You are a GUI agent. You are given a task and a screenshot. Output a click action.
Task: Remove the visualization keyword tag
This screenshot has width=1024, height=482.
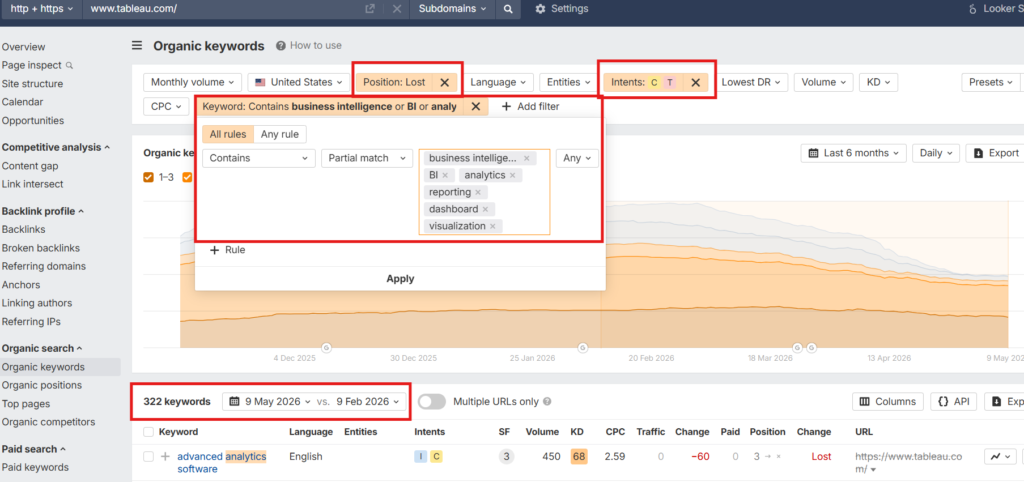pyautogui.click(x=492, y=227)
